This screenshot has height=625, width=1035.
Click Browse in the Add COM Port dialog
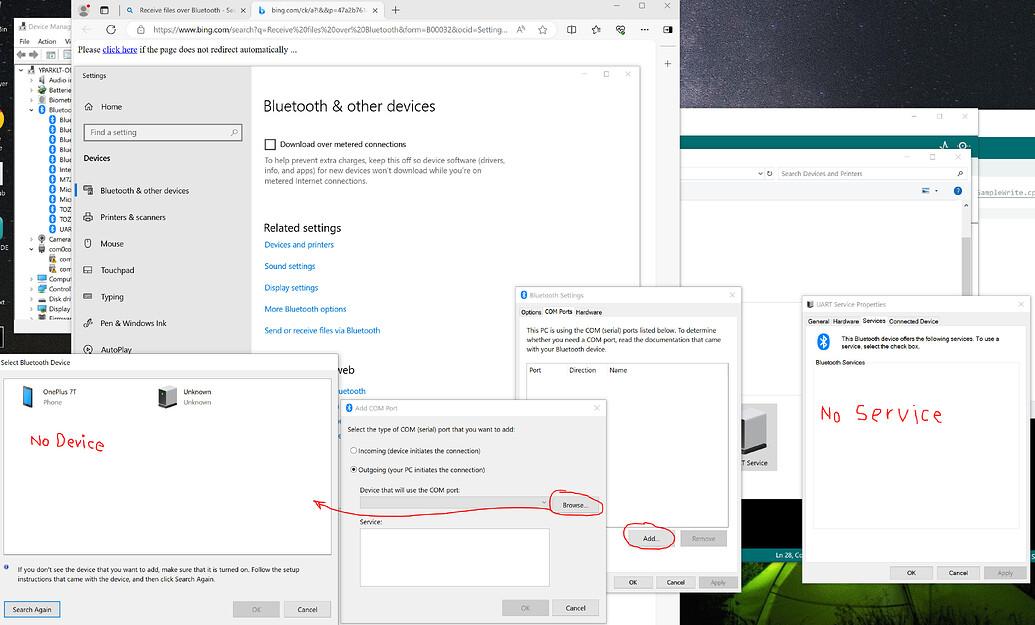(x=575, y=505)
